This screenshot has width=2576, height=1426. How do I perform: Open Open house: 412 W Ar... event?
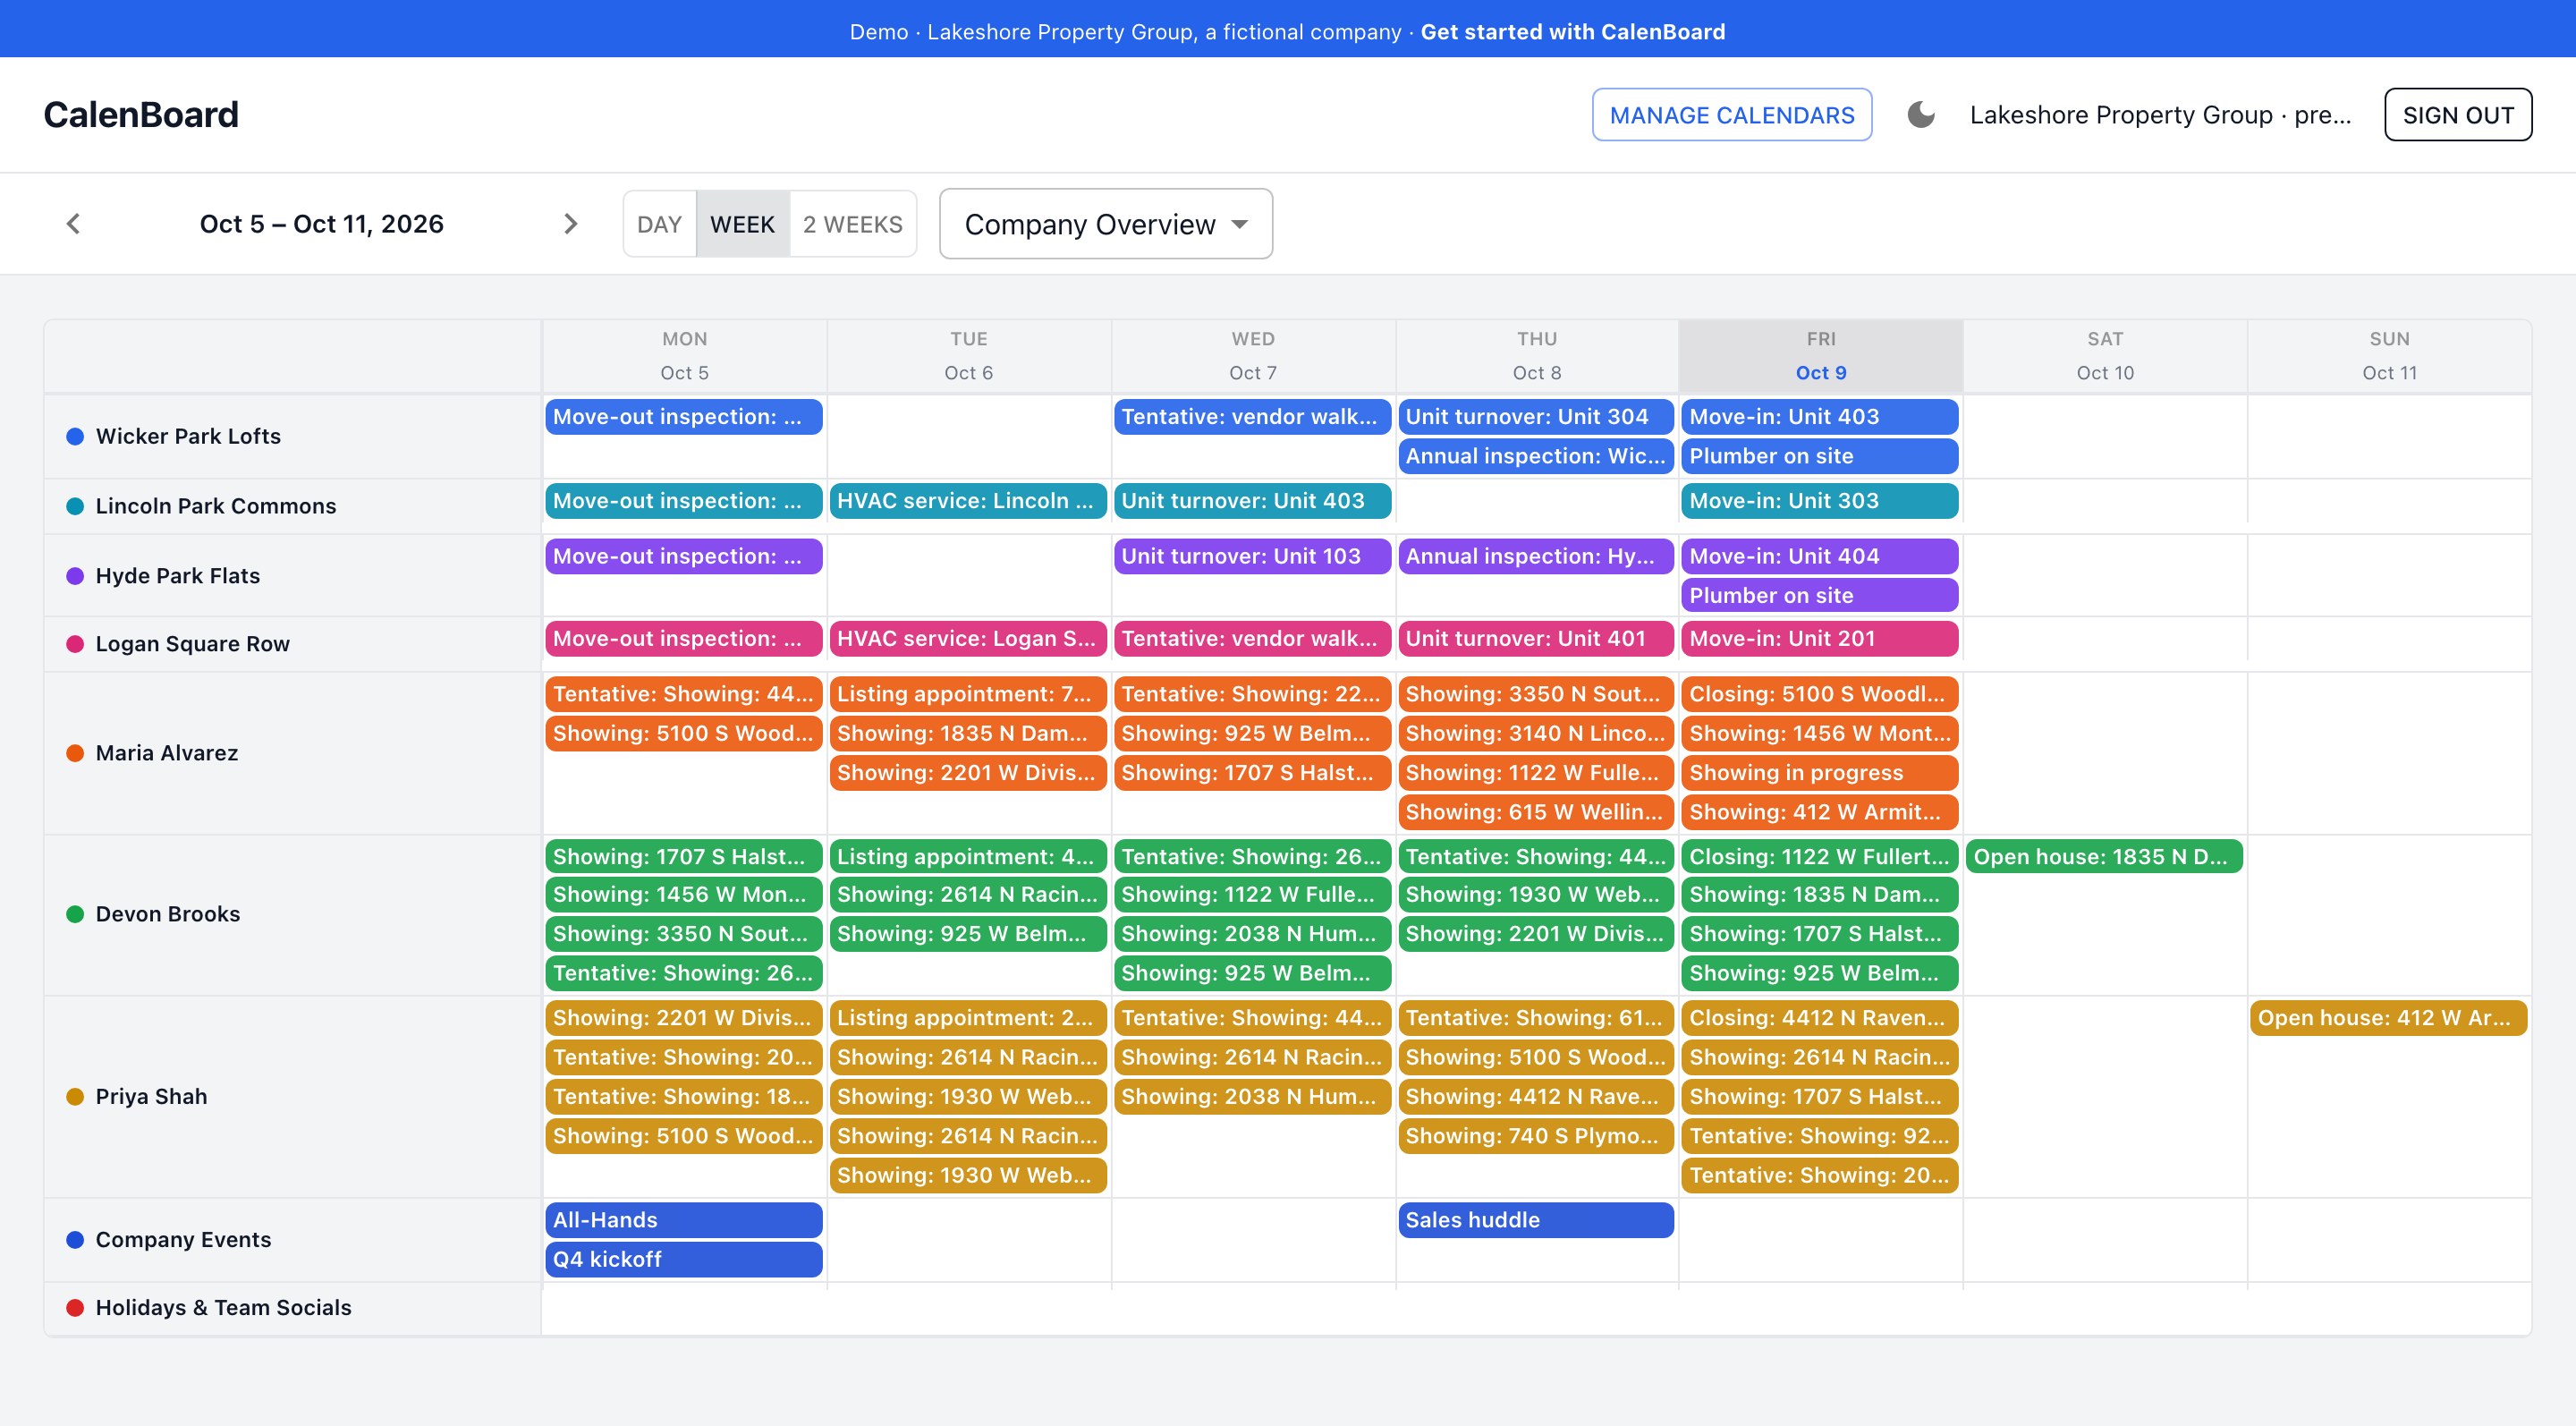tap(2388, 1018)
